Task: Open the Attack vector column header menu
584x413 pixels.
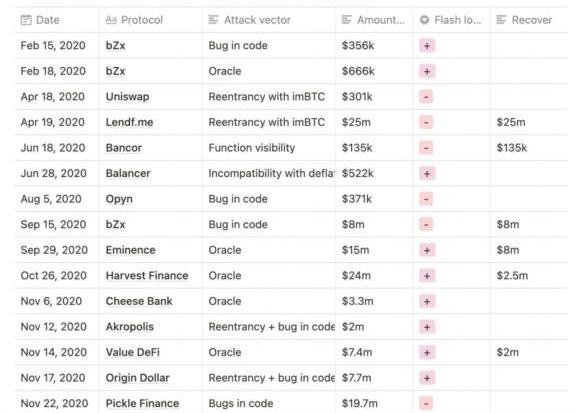Action: pyautogui.click(x=269, y=20)
